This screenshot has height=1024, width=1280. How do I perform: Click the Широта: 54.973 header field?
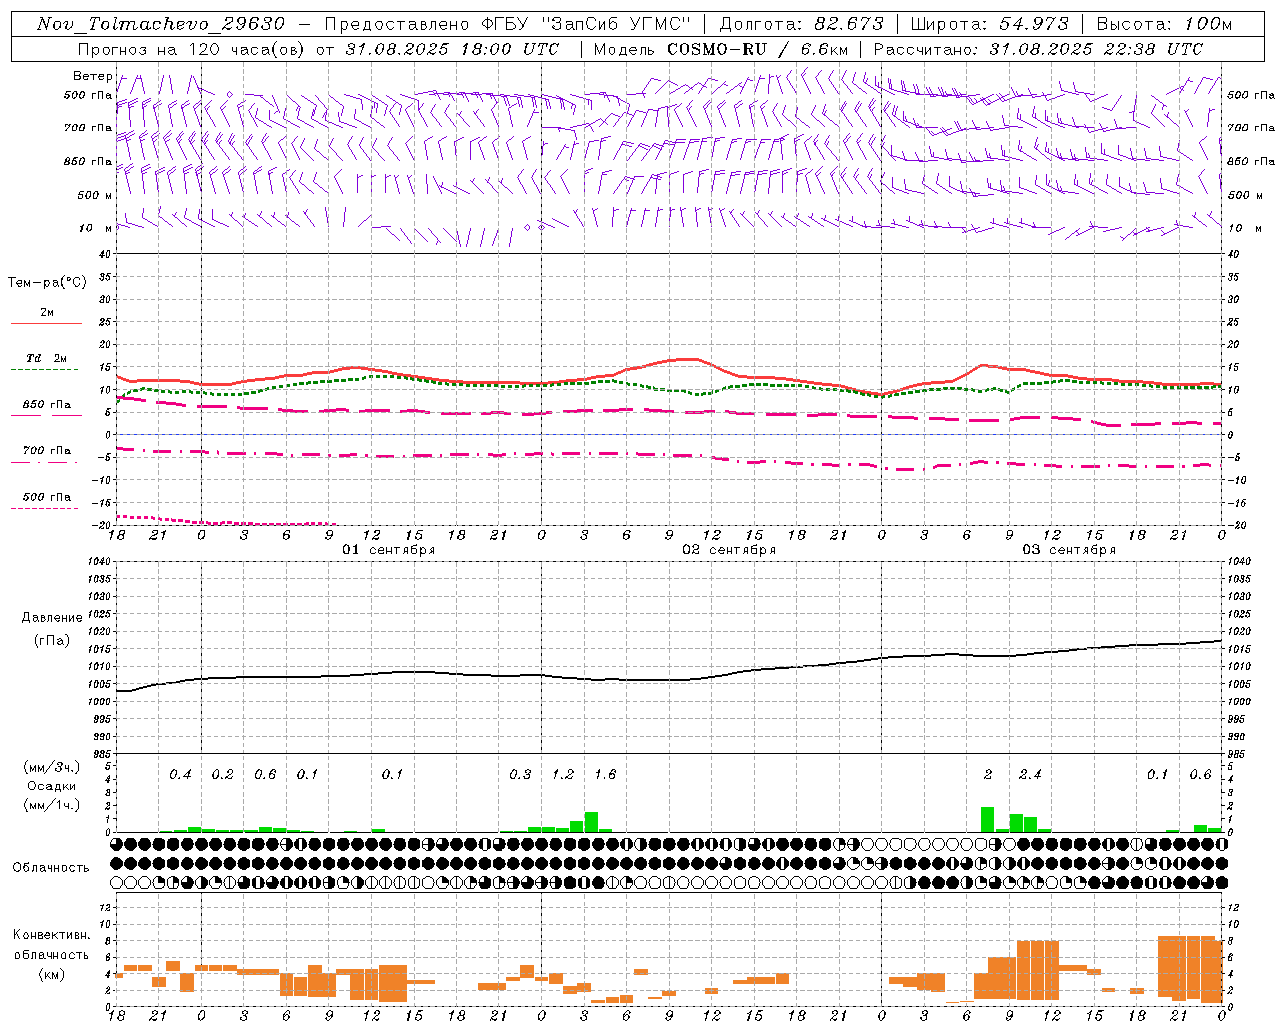tap(990, 24)
